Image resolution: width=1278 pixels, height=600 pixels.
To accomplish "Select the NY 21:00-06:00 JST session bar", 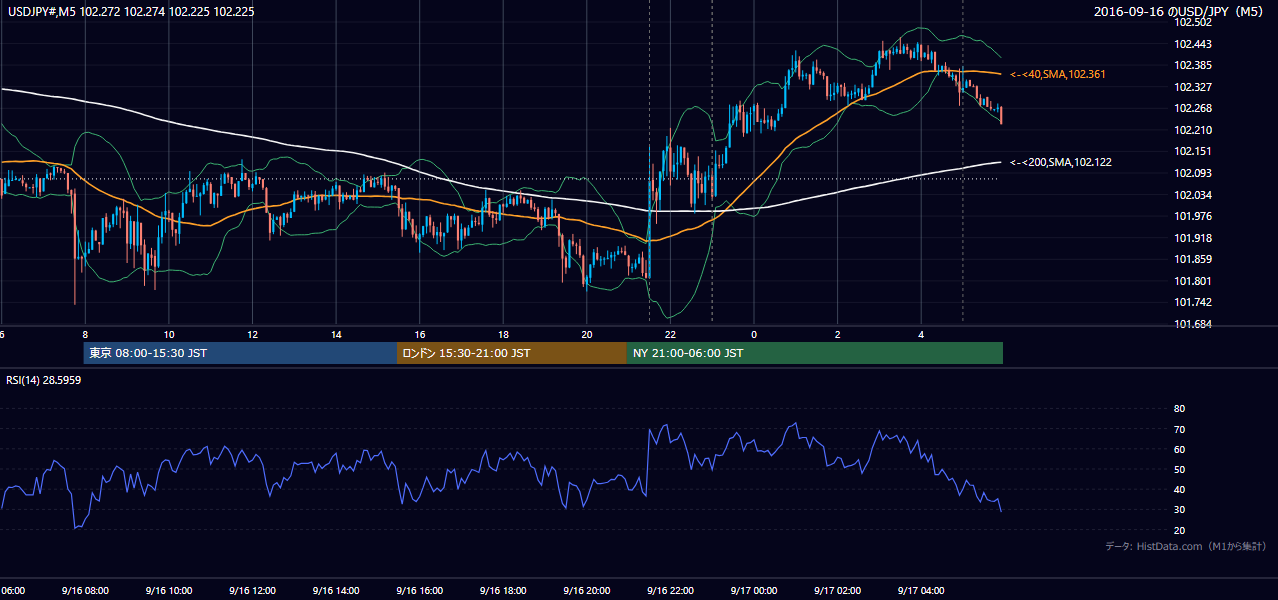I will tap(815, 353).
